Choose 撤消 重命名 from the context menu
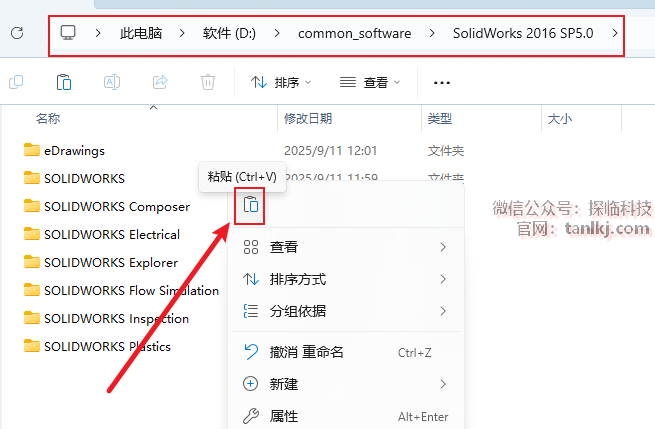This screenshot has height=429, width=655. (345, 352)
